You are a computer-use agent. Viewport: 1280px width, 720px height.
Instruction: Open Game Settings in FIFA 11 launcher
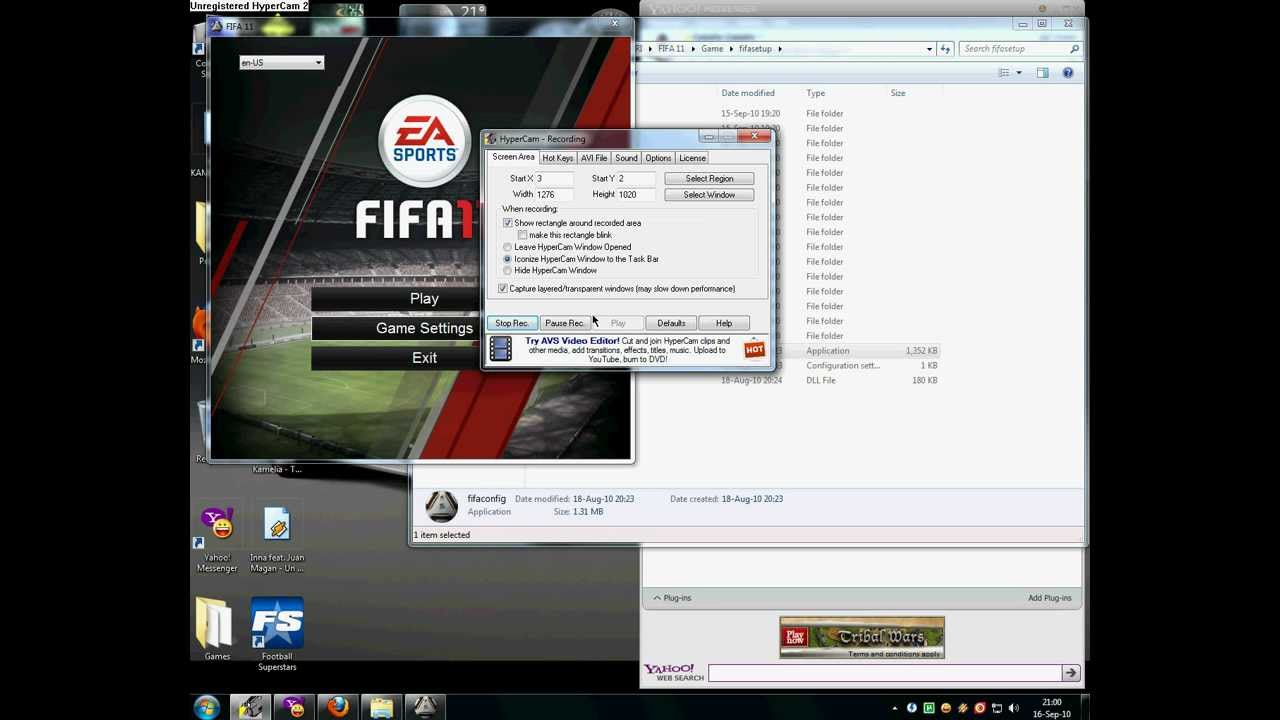[x=424, y=328]
